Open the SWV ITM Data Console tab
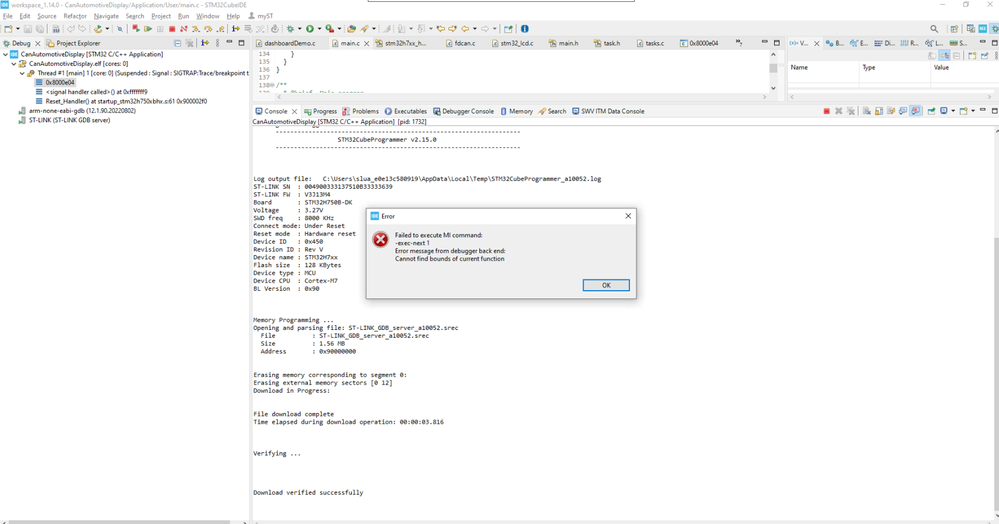This screenshot has height=524, width=999. pyautogui.click(x=608, y=111)
